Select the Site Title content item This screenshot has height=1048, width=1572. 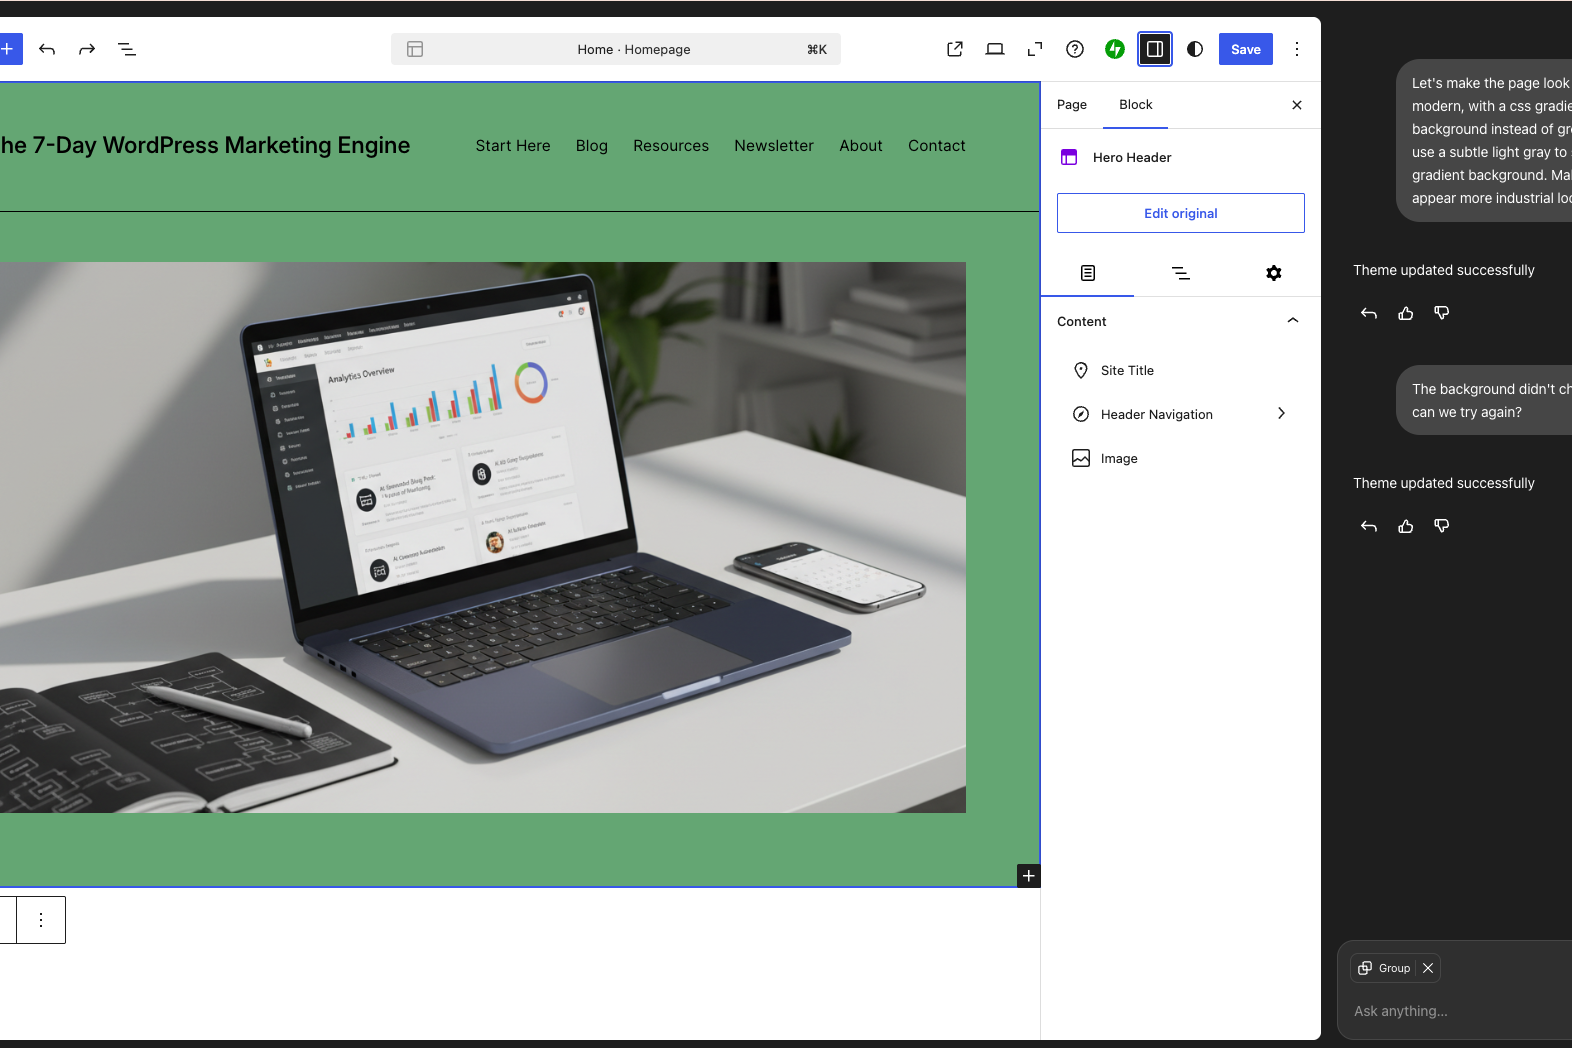[1181, 370]
